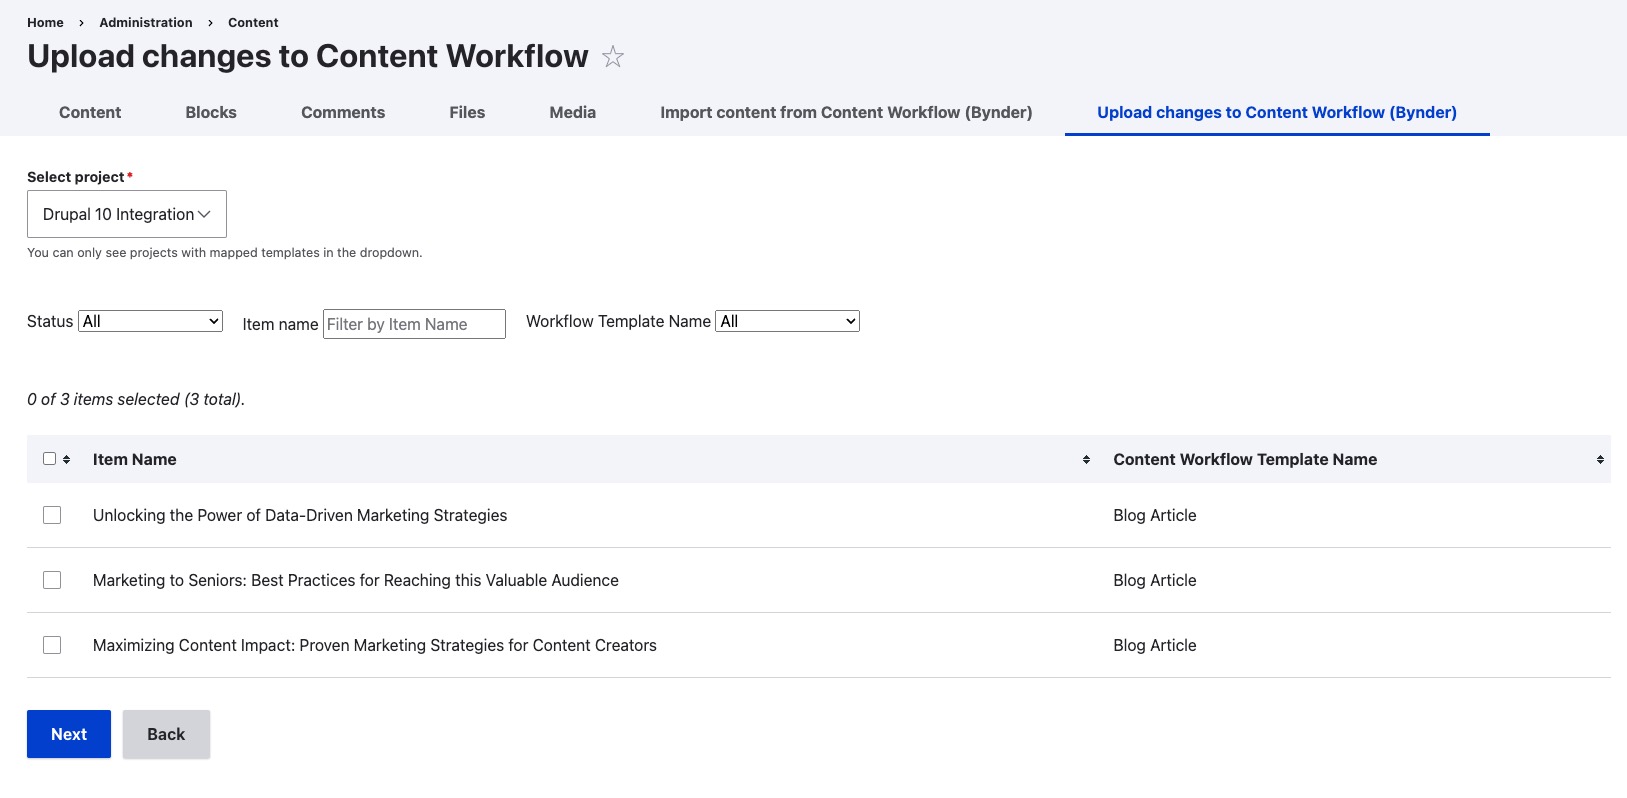
Task: Click the Back button
Action: tap(166, 734)
